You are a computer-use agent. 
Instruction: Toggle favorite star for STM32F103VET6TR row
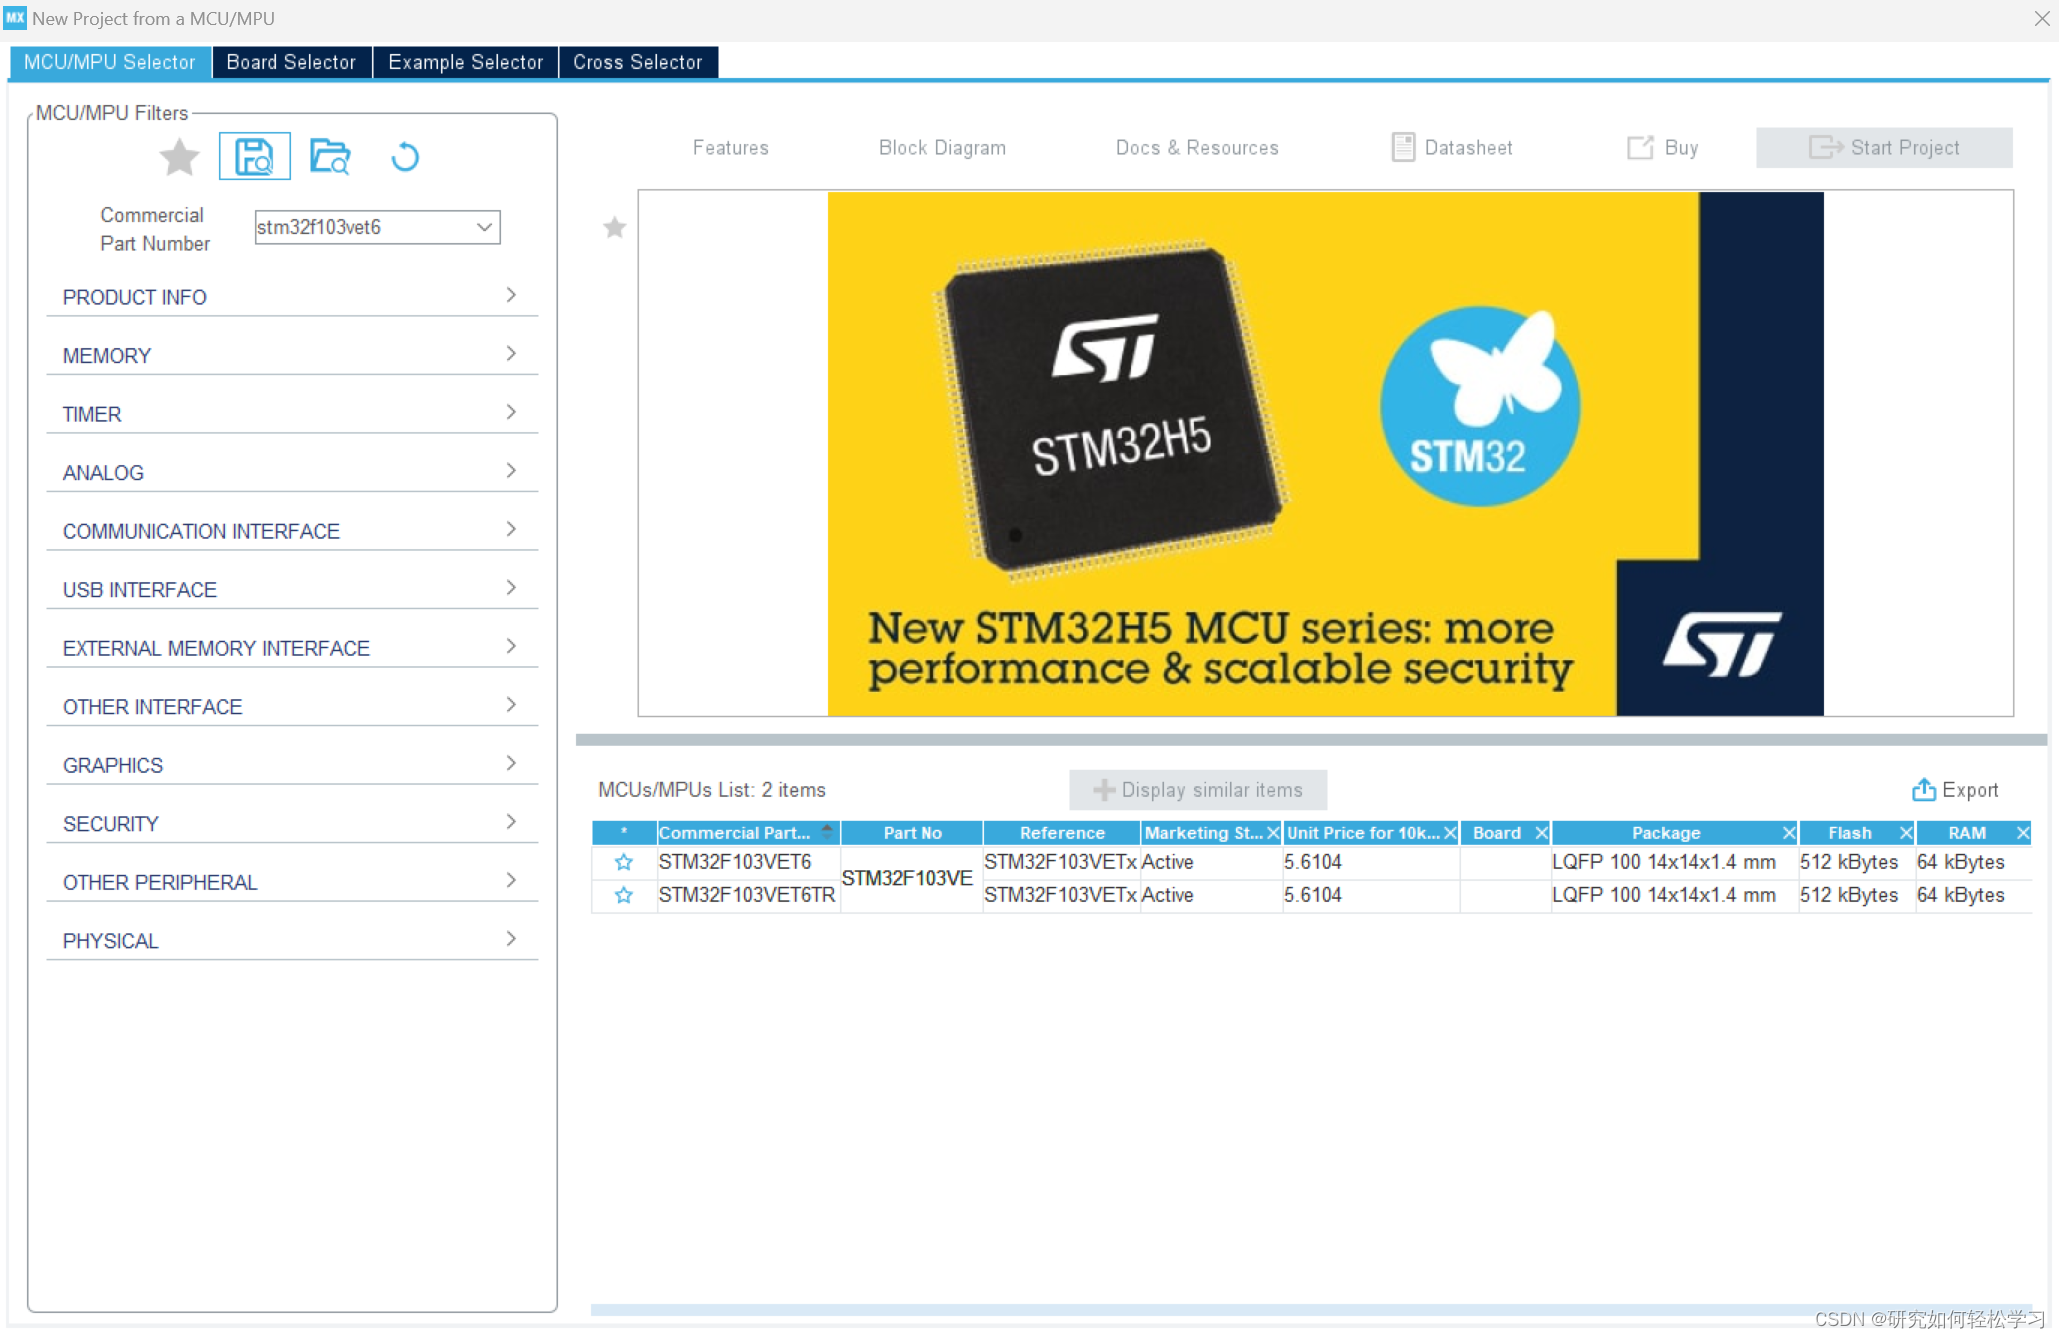pyautogui.click(x=624, y=895)
